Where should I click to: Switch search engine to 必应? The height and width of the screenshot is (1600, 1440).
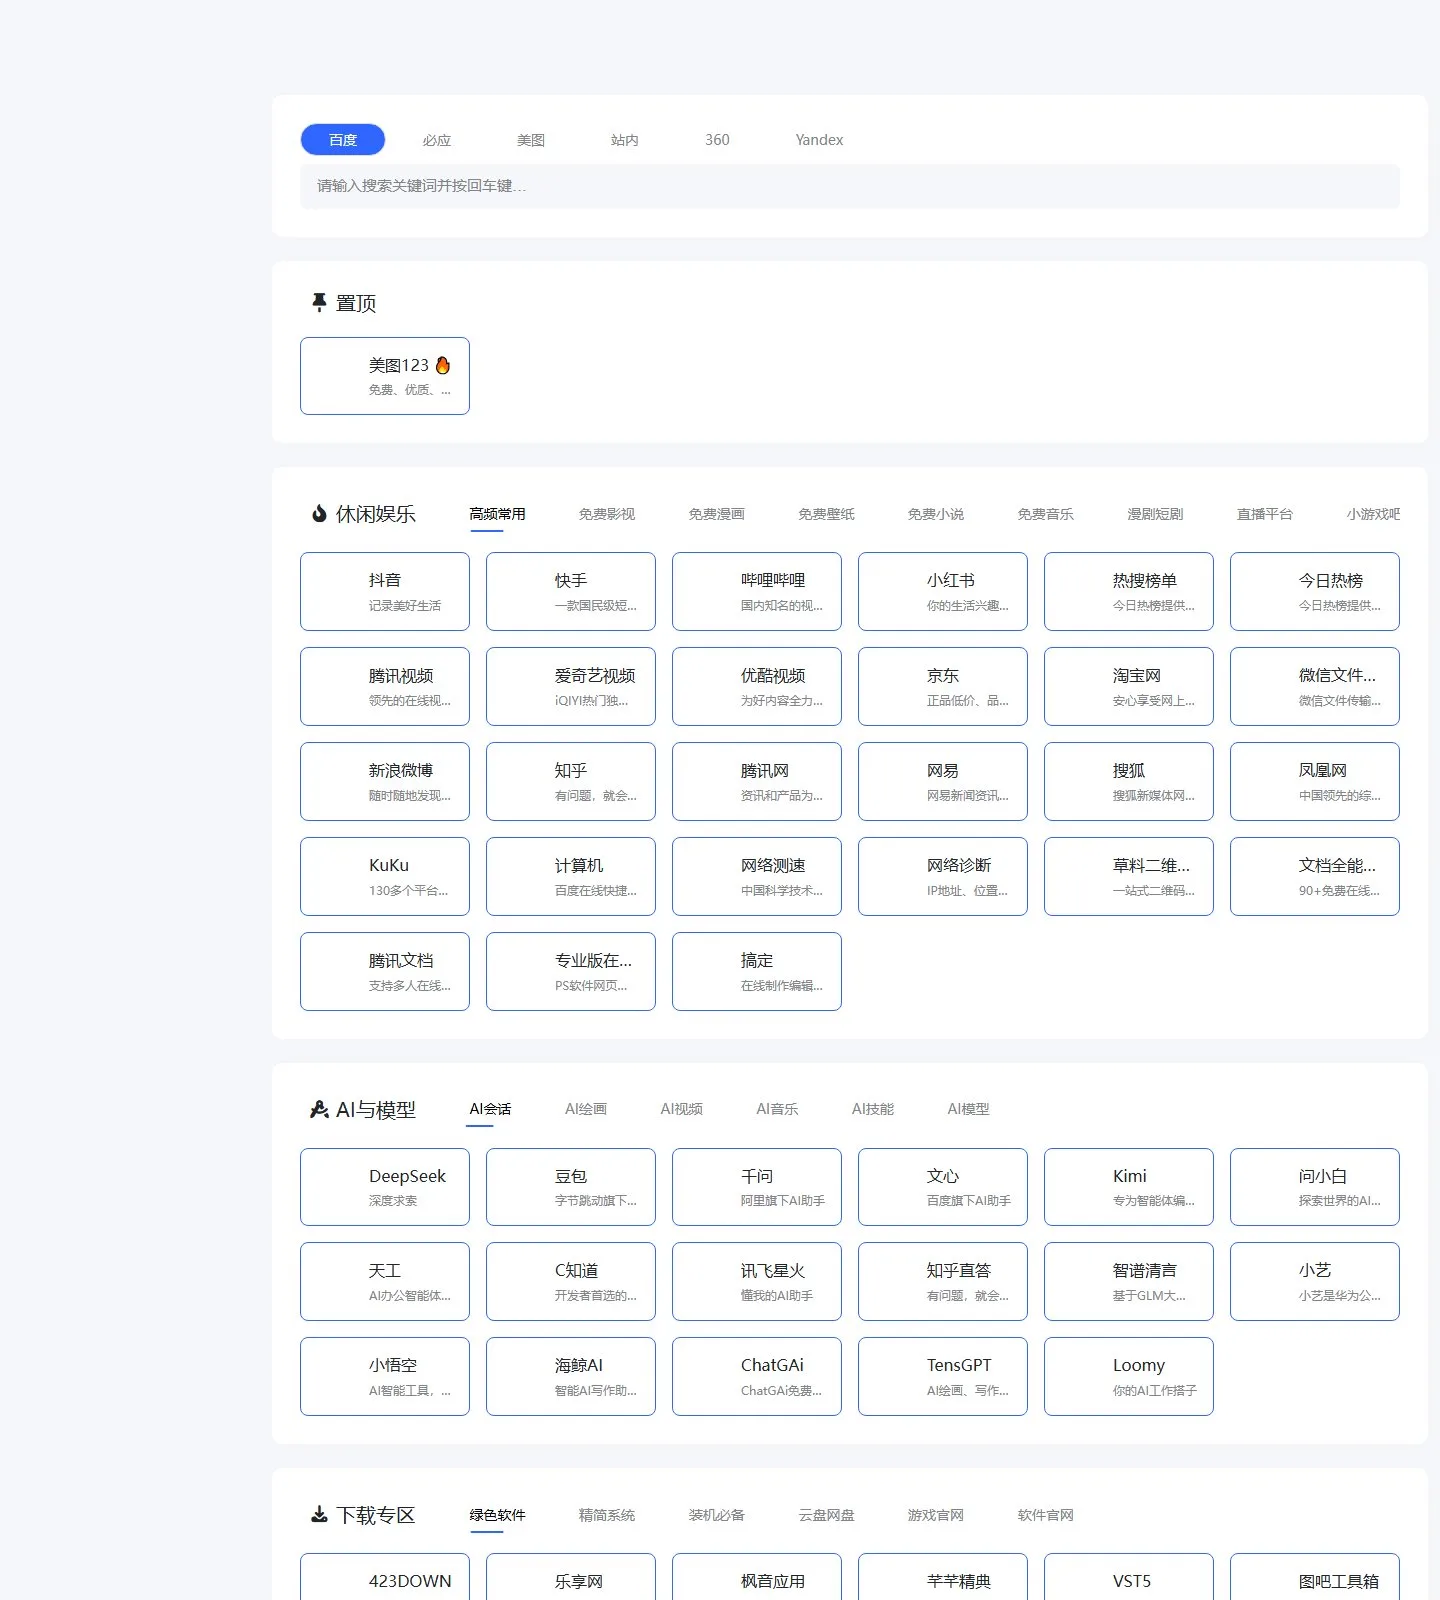click(x=437, y=140)
